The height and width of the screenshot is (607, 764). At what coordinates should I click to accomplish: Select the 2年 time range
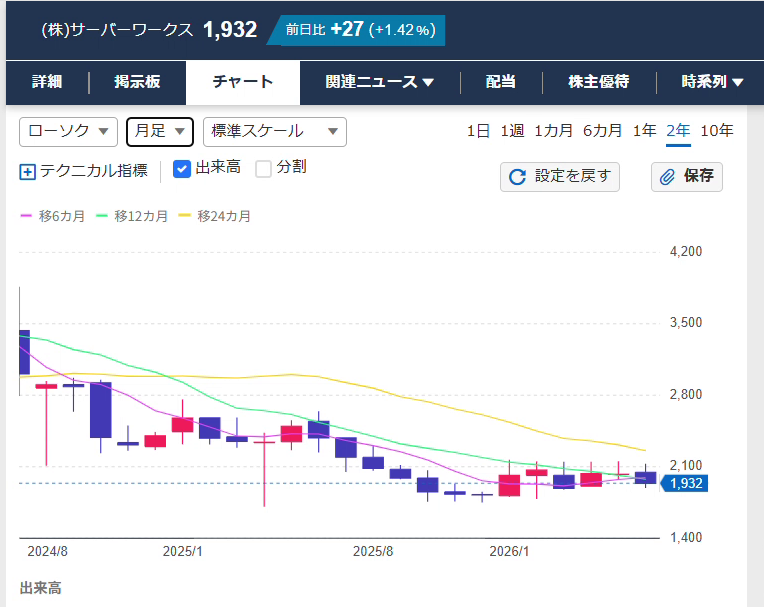click(678, 131)
